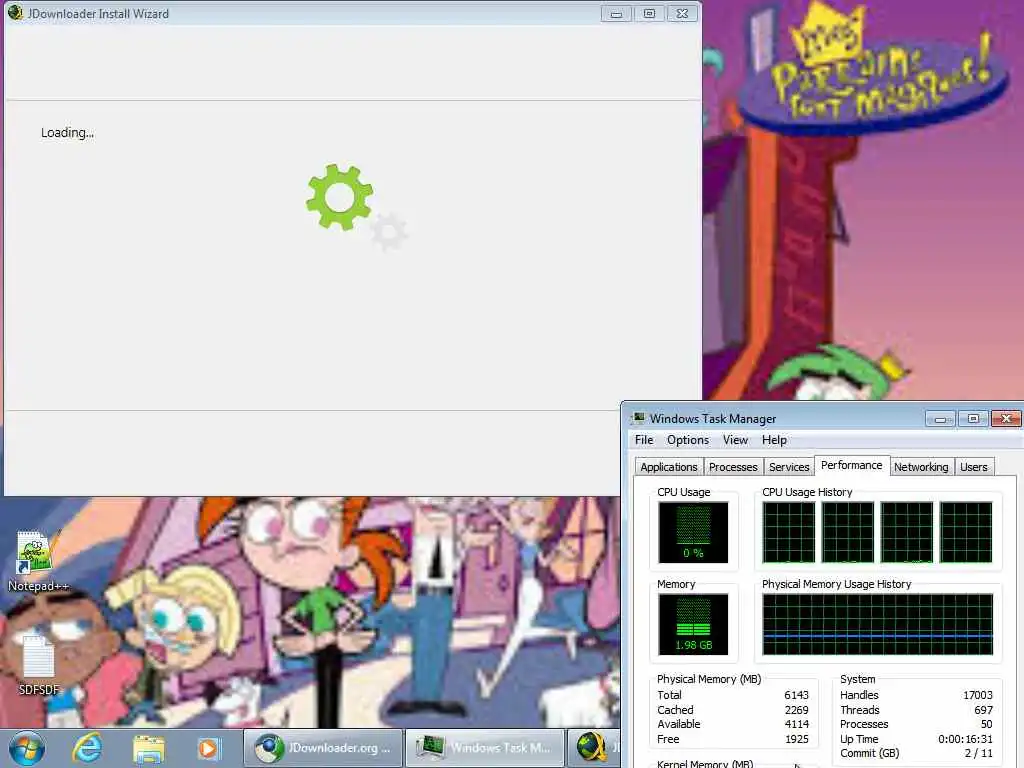
Task: Close the Windows Task Manager window
Action: (x=1006, y=419)
